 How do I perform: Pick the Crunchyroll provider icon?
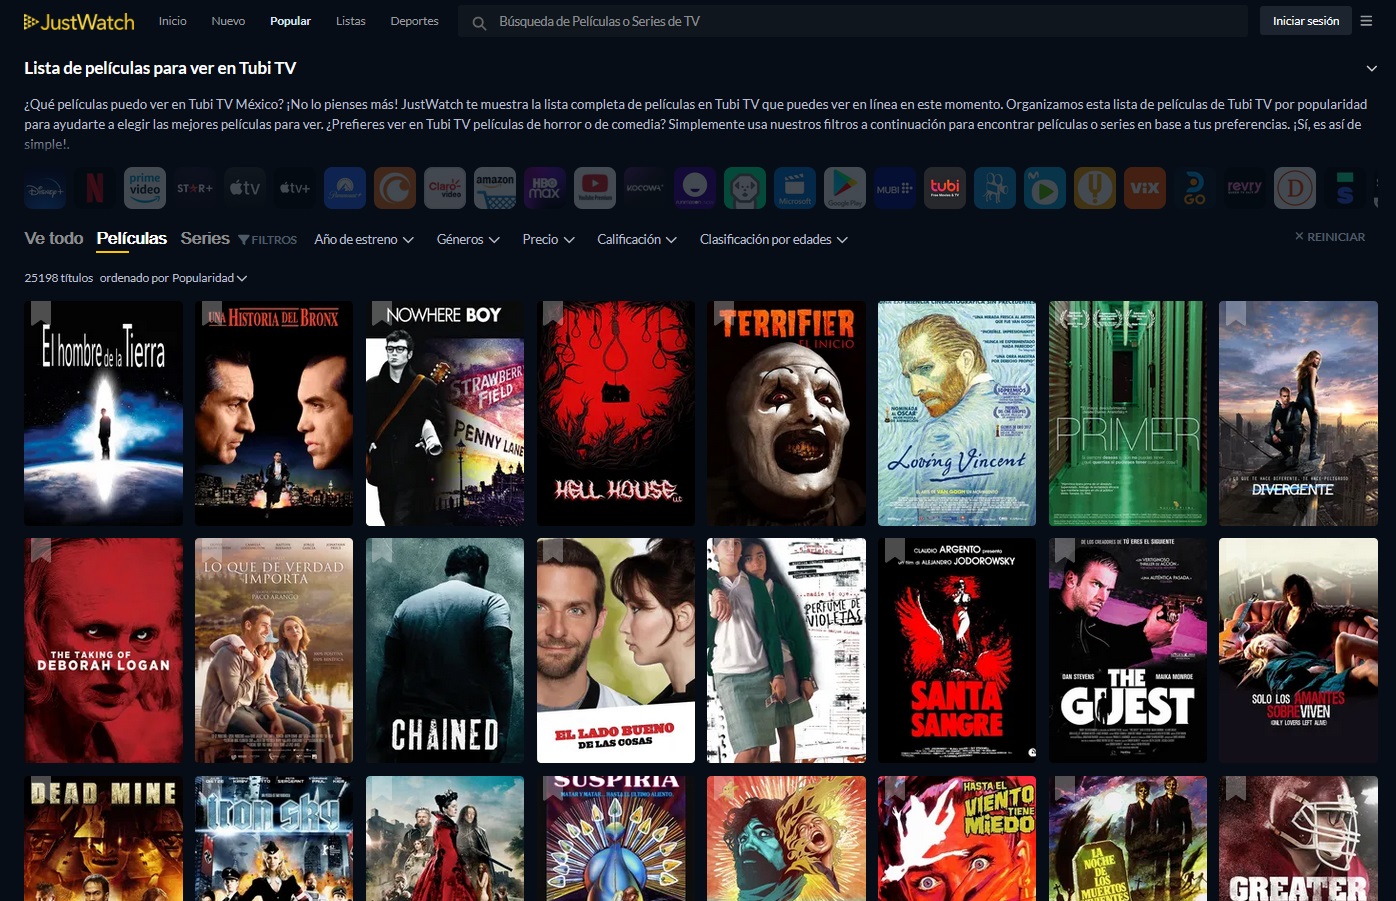point(395,188)
